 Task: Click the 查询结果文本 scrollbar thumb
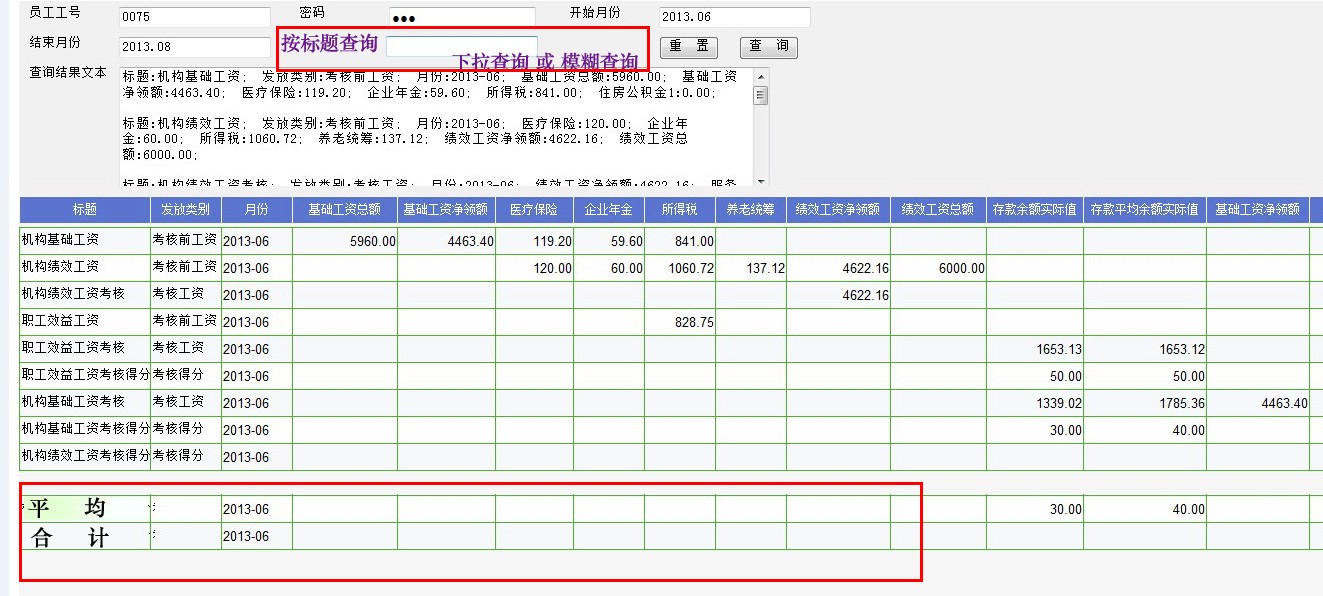pos(761,95)
